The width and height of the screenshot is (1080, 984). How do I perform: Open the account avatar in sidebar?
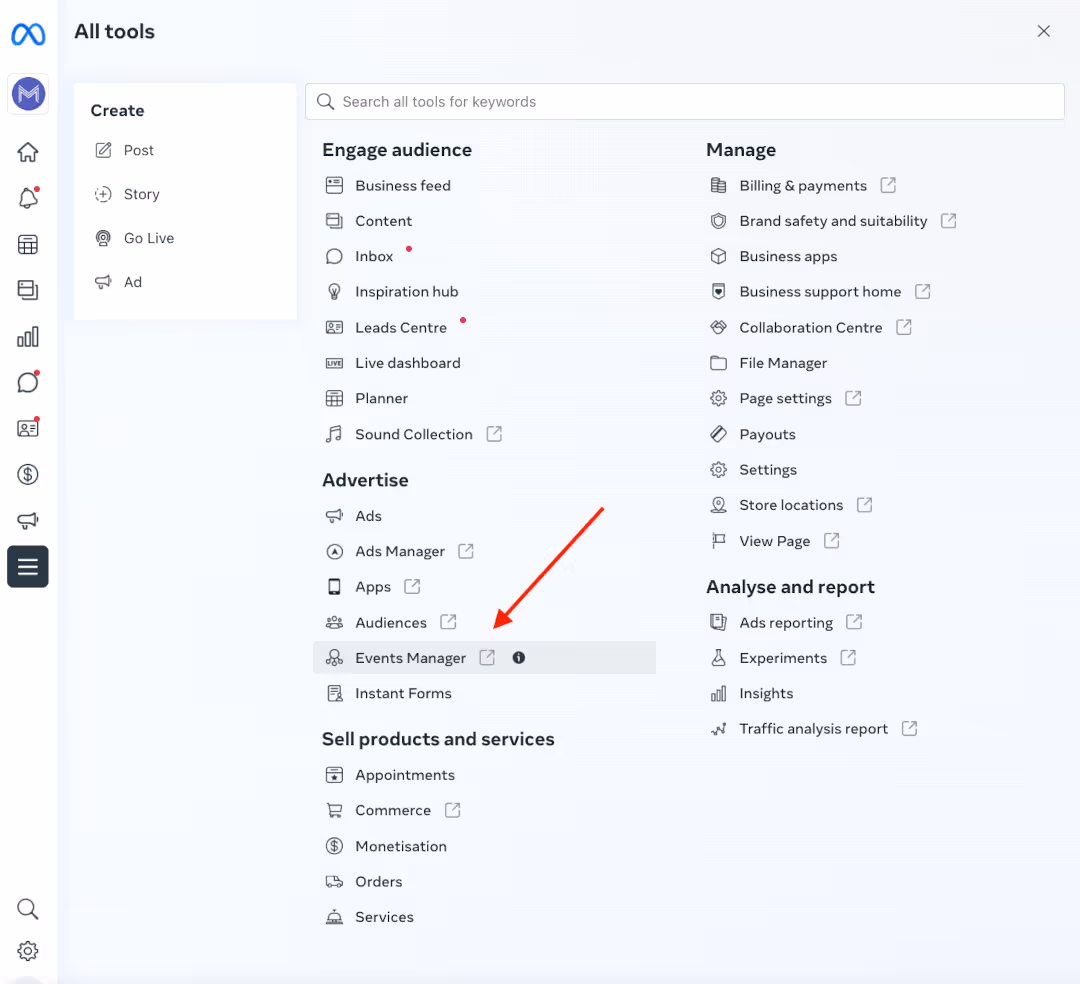(x=28, y=94)
